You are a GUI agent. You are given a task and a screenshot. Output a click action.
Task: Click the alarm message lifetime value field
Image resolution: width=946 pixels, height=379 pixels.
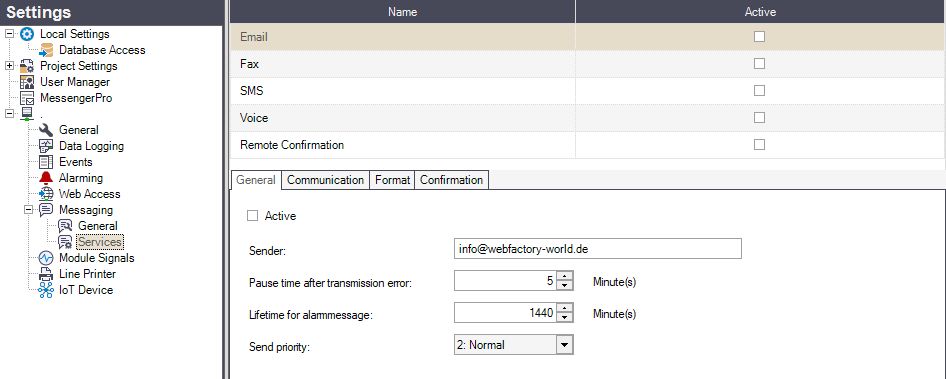point(505,313)
